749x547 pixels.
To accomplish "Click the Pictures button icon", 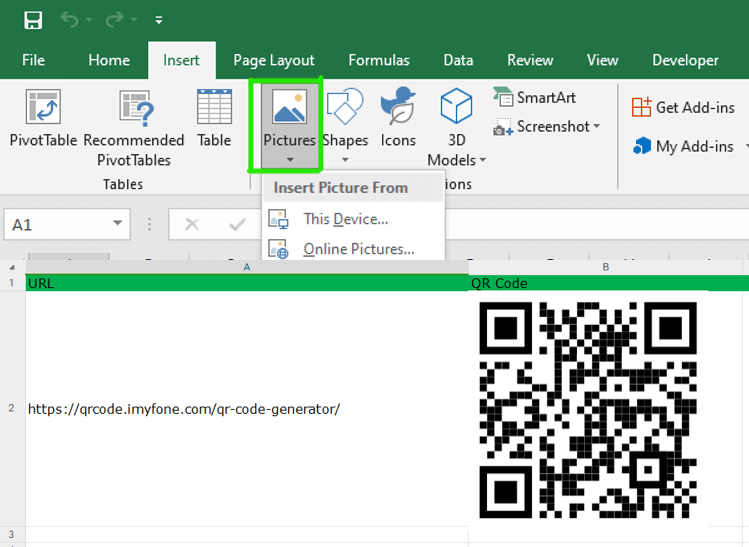I will tap(289, 107).
